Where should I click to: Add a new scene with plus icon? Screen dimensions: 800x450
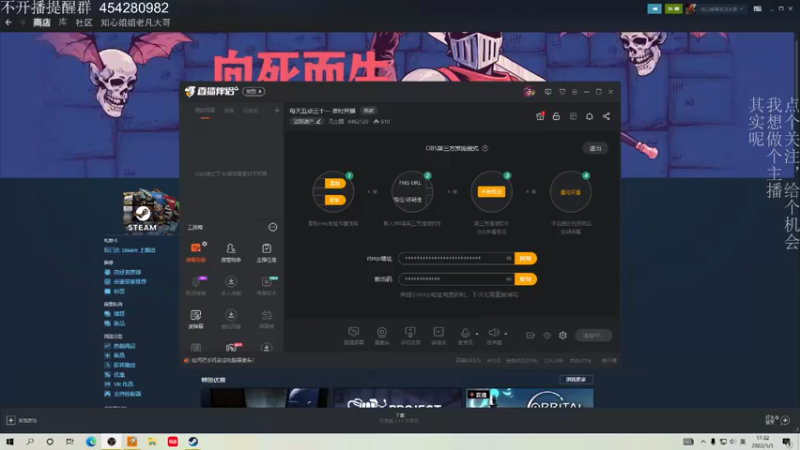point(277,110)
